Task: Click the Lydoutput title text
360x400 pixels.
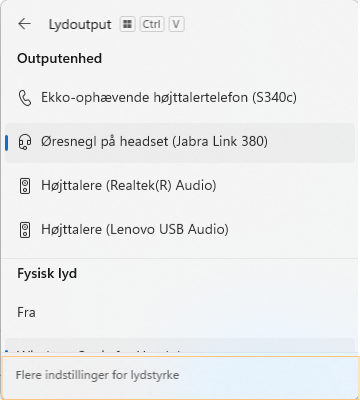Action: [80, 25]
